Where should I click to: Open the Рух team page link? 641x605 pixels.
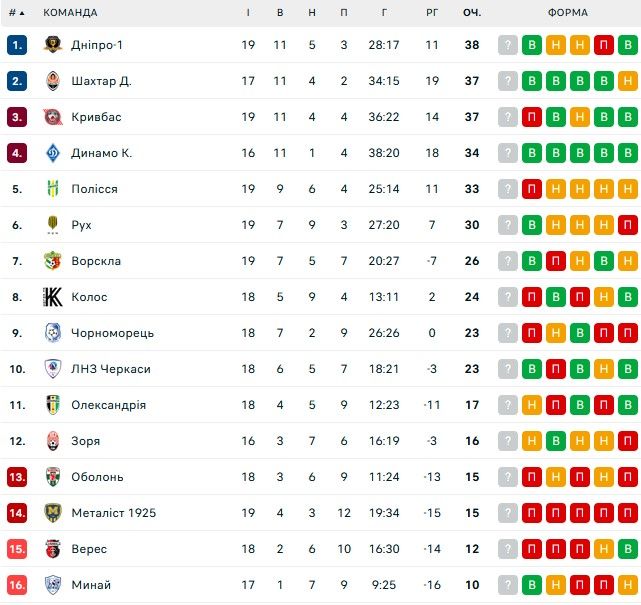click(81, 225)
